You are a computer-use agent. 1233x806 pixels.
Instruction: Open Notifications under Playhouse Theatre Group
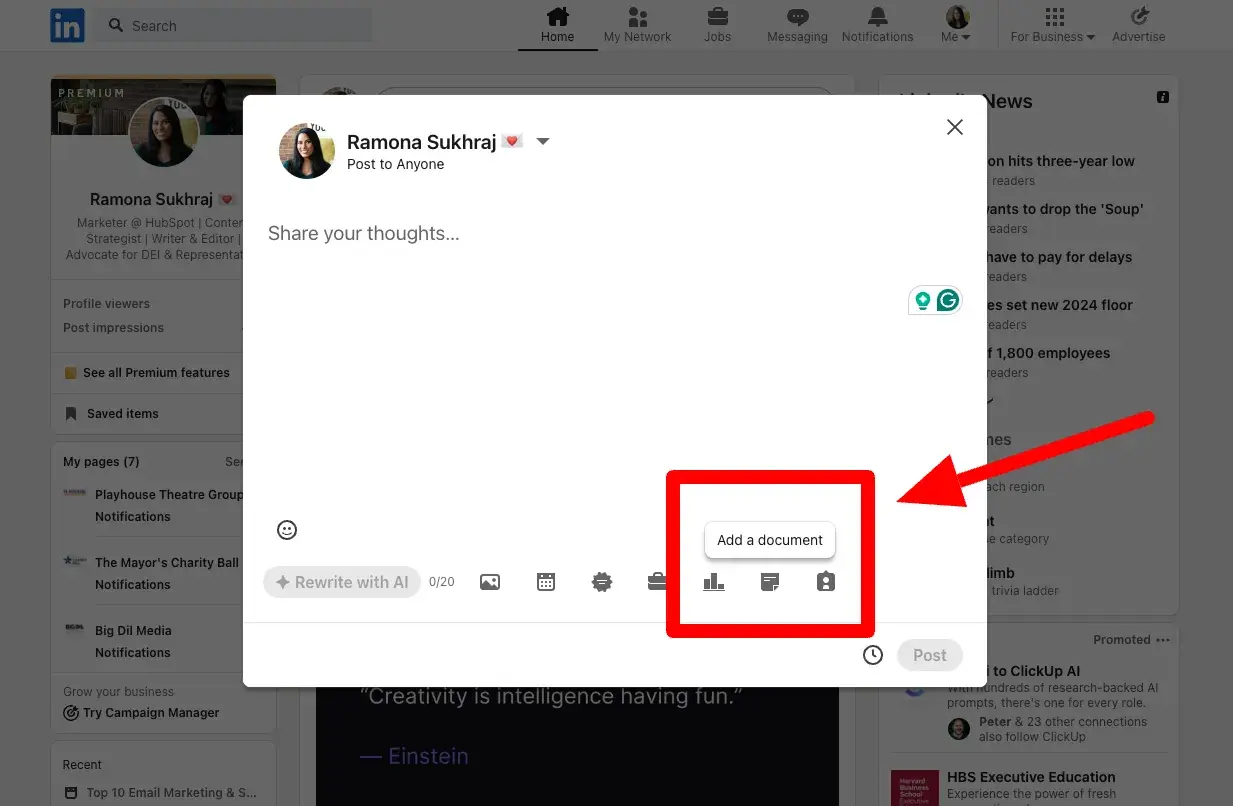point(133,517)
